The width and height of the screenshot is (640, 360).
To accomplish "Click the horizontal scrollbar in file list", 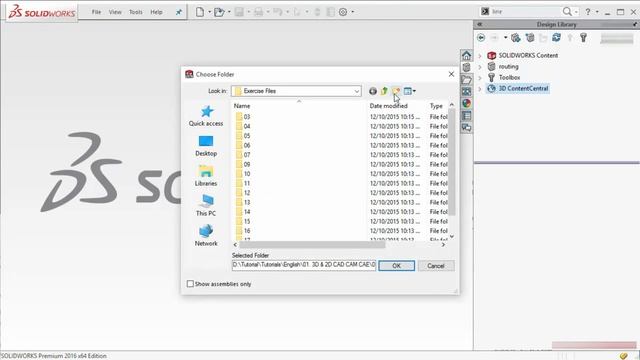I will [x=312, y=244].
